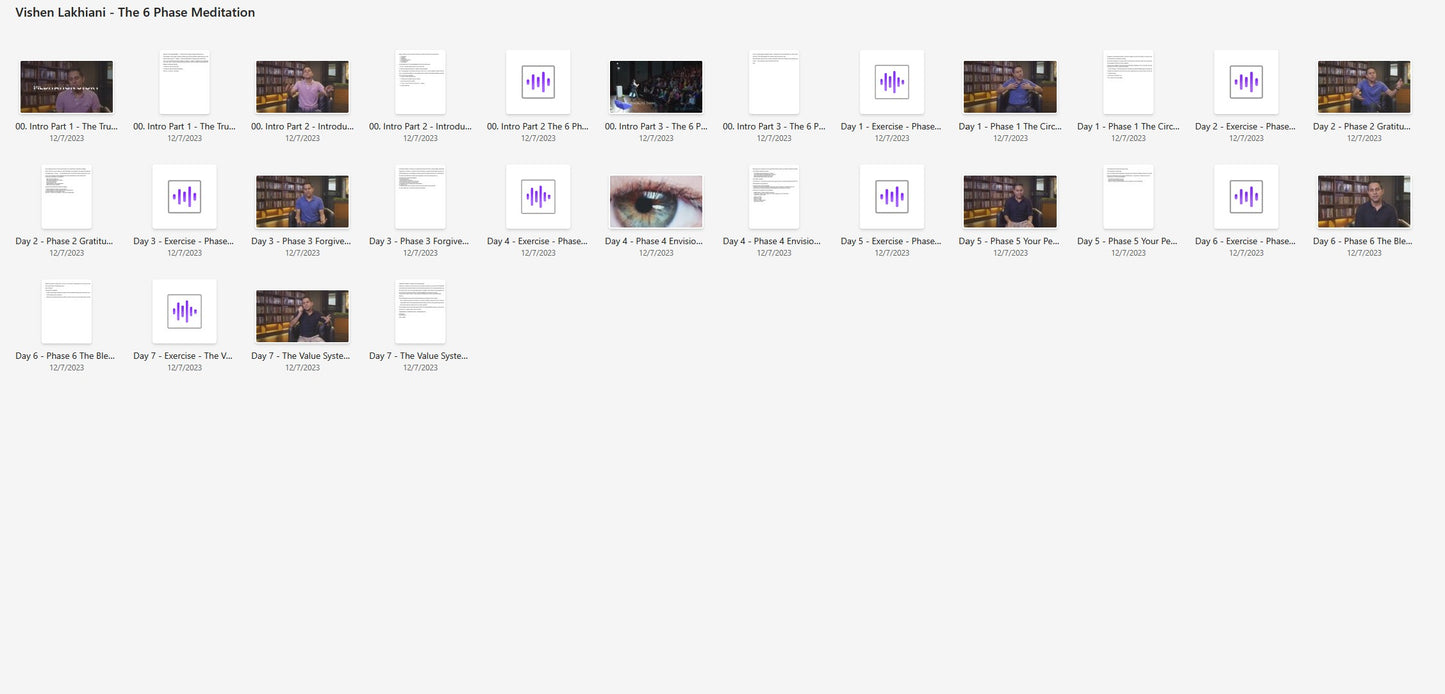Click the Day 4 Exercise audio icon
The image size is (1445, 694).
click(538, 197)
